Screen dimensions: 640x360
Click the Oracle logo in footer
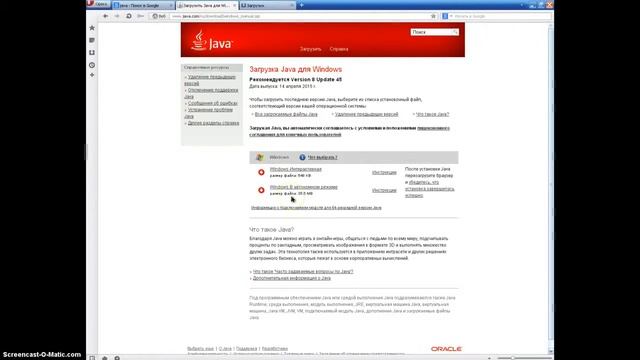446,349
